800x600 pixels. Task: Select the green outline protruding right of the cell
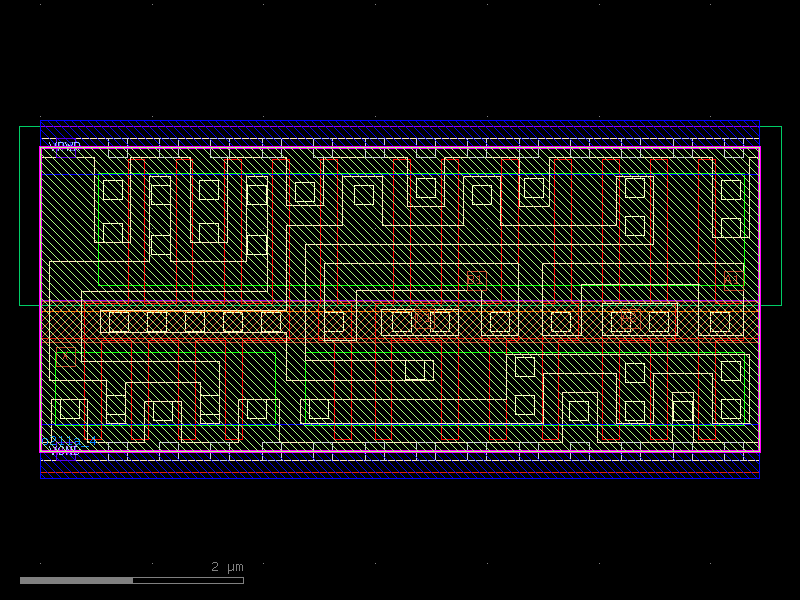pos(771,215)
